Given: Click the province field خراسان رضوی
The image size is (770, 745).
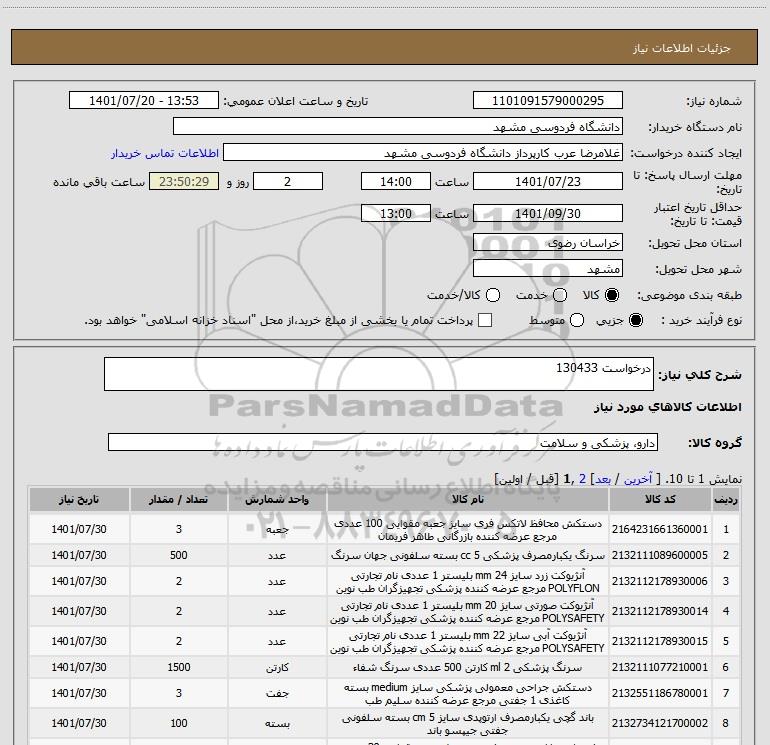Looking at the screenshot, I should [548, 243].
